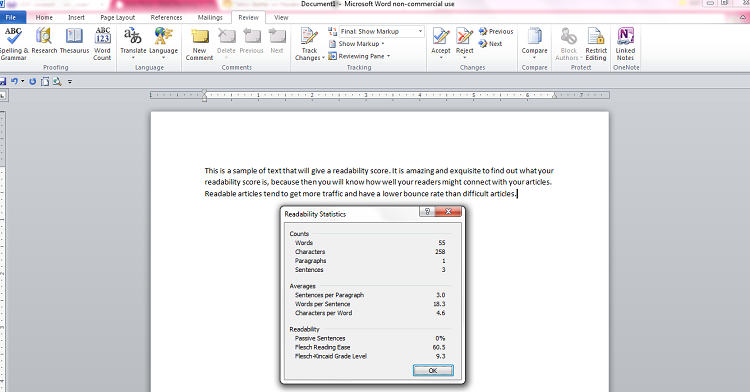750x392 pixels.
Task: Click OK in Readability Statistics dialog
Action: pos(433,370)
